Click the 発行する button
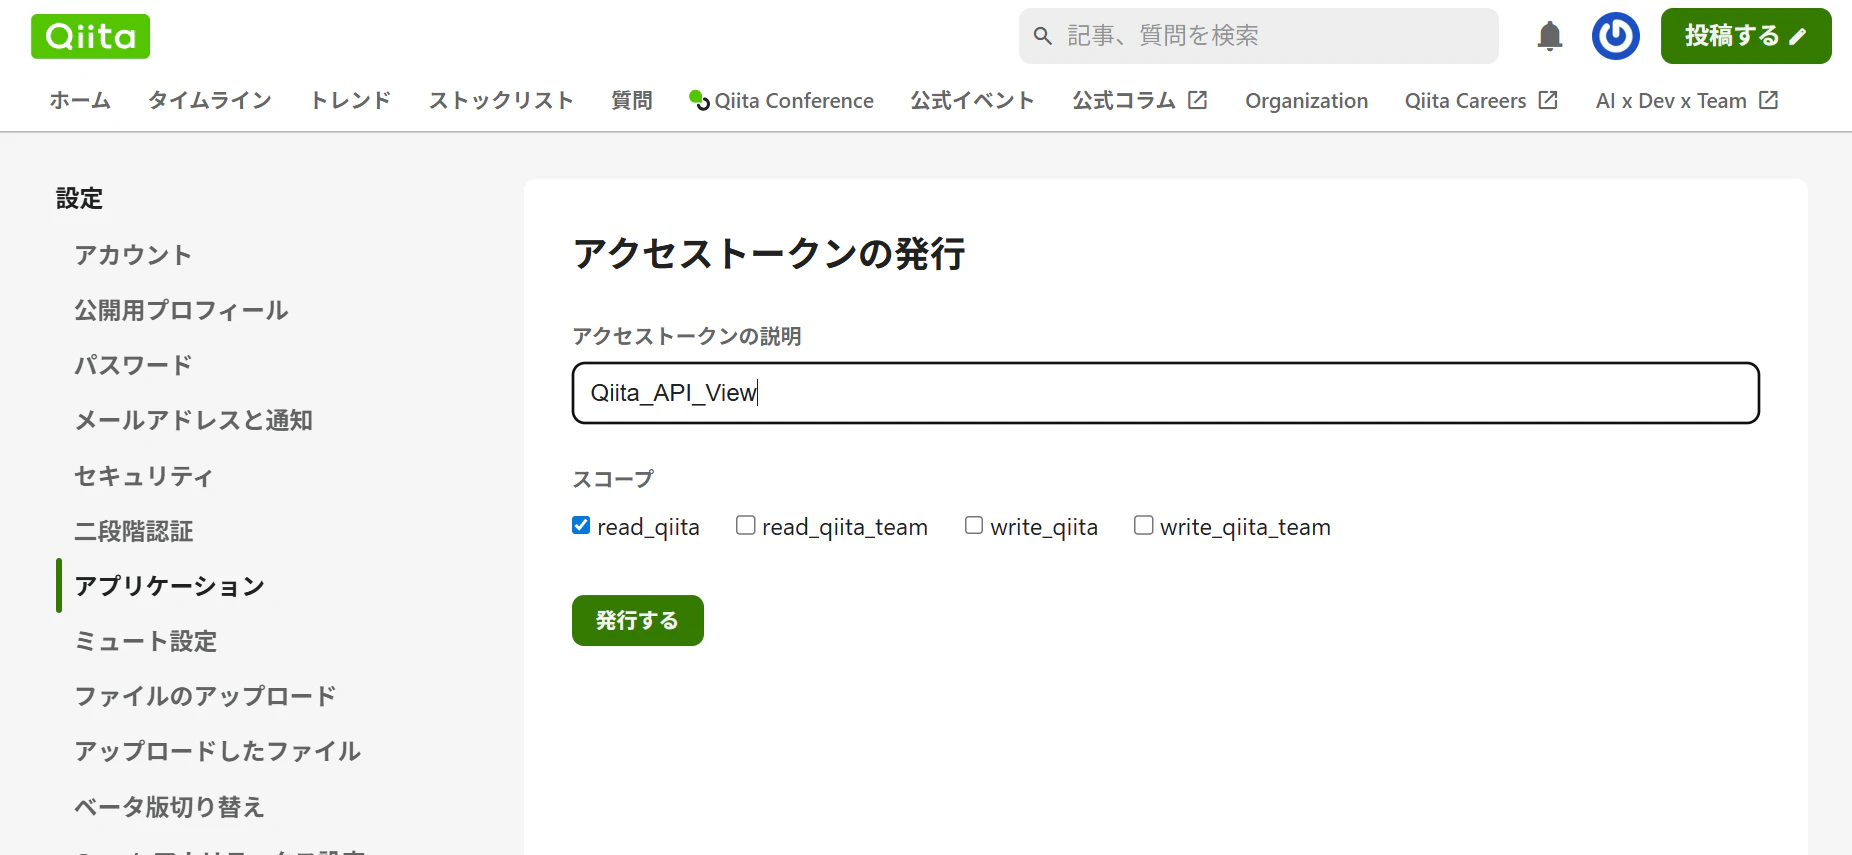The image size is (1852, 855). (638, 620)
